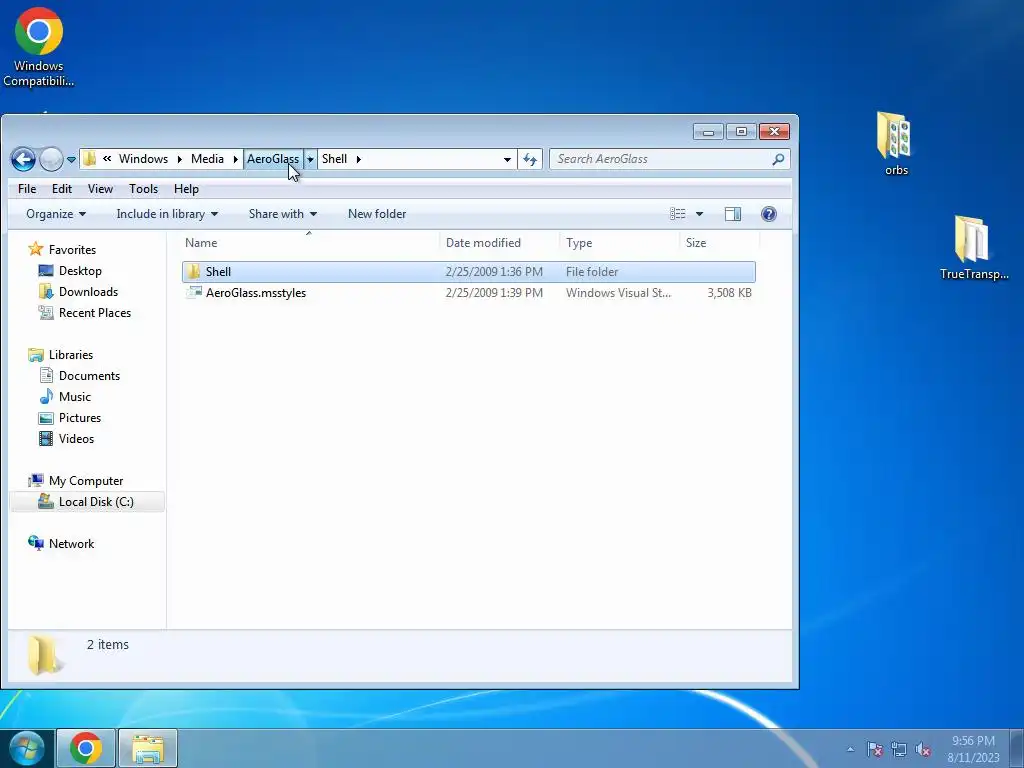Screen dimensions: 1024x768
Task: Select the Windows Compatibili... Chrome desktop shortcut
Action: 39,46
